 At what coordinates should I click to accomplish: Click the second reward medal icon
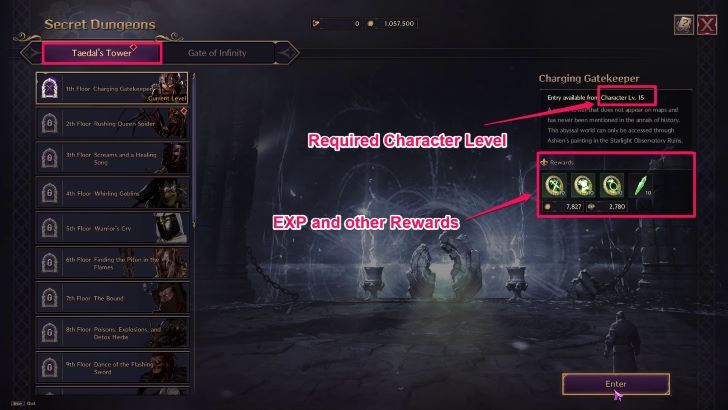pyautogui.click(x=583, y=185)
